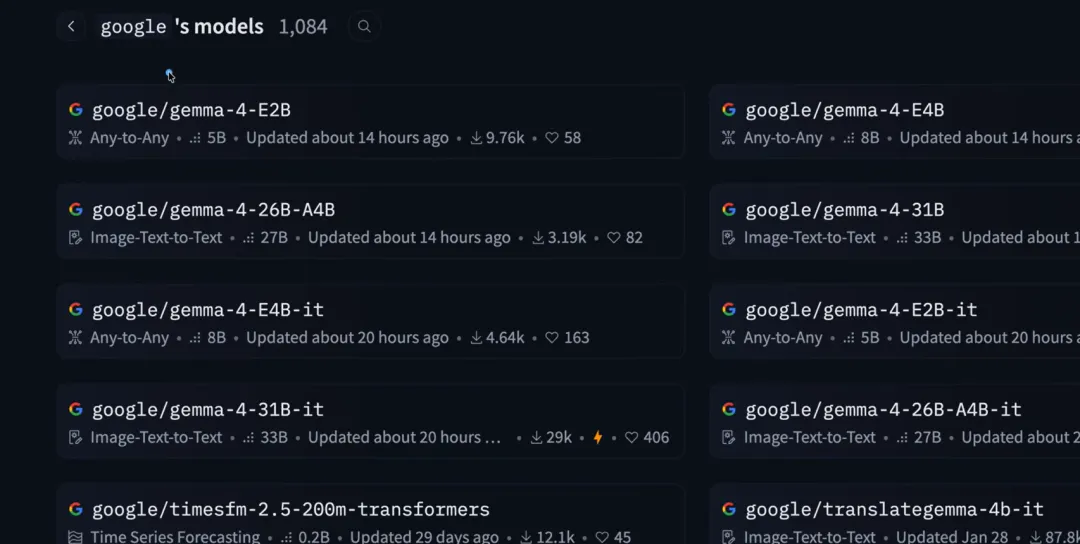
Task: Open the google/gemma-4-E4B-it model
Action: coord(208,310)
